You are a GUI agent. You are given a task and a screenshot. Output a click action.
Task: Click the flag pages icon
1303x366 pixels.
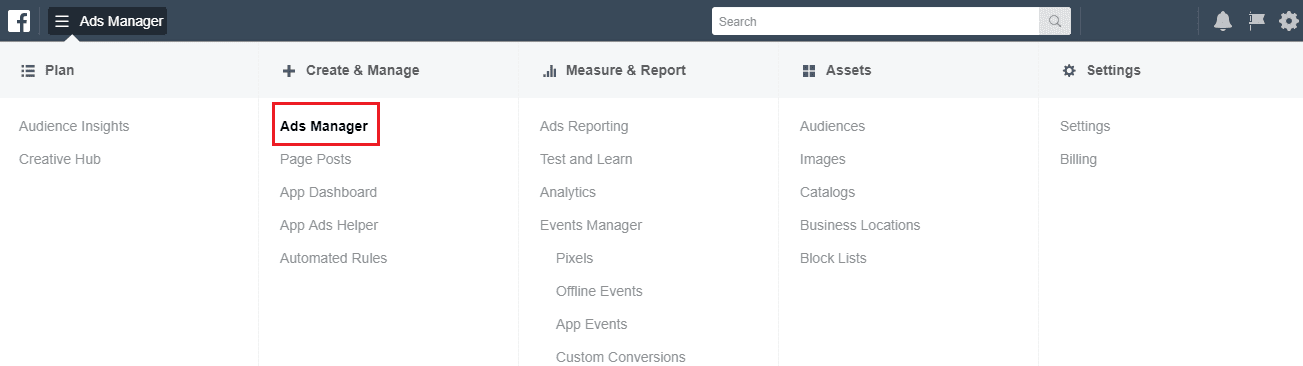click(x=1257, y=21)
